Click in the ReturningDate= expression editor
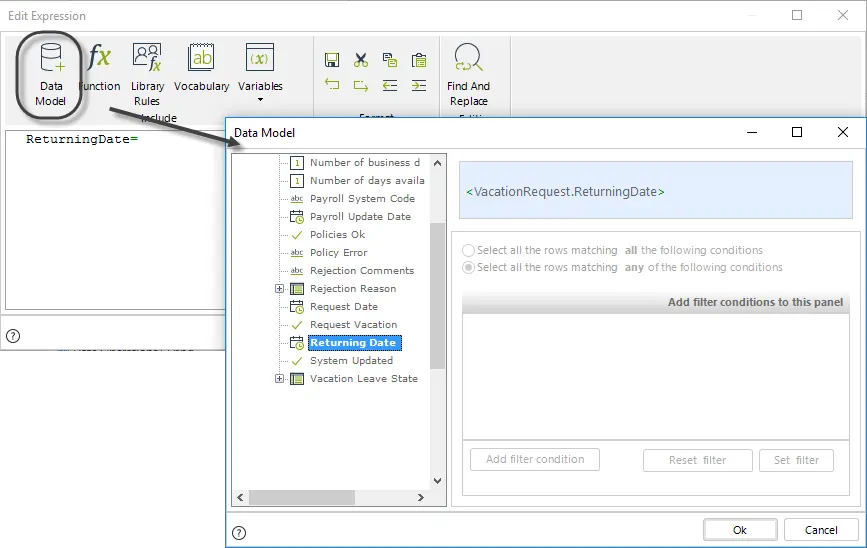The image size is (867, 548). [x=115, y=220]
